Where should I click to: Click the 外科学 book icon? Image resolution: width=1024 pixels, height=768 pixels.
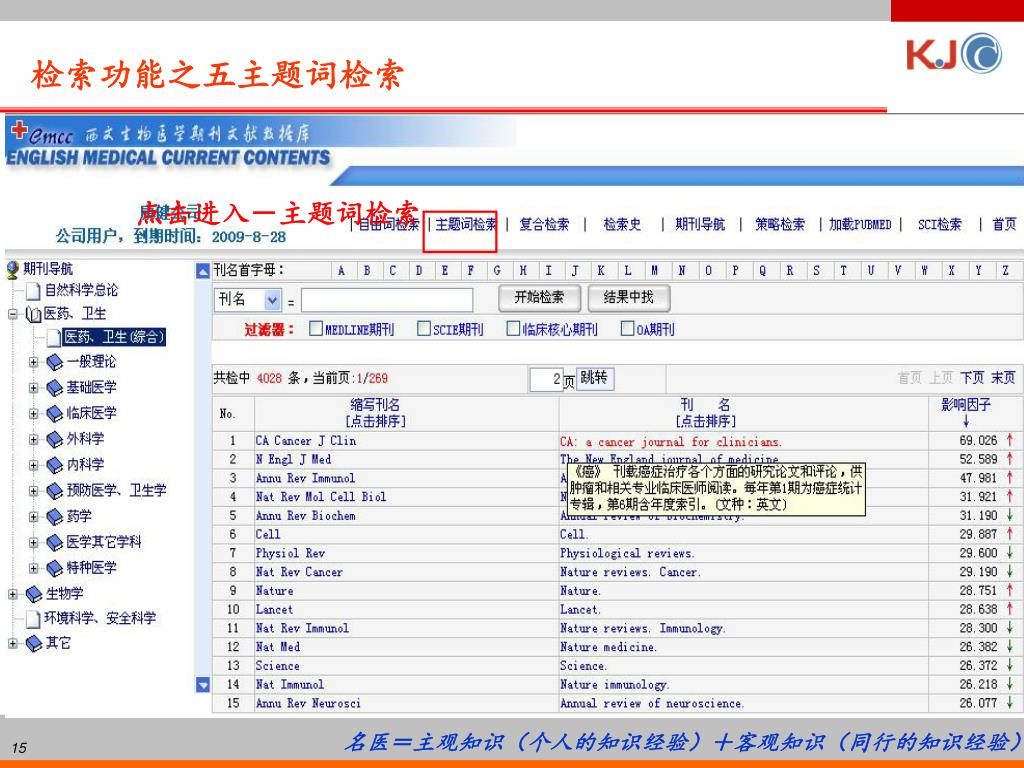point(55,440)
